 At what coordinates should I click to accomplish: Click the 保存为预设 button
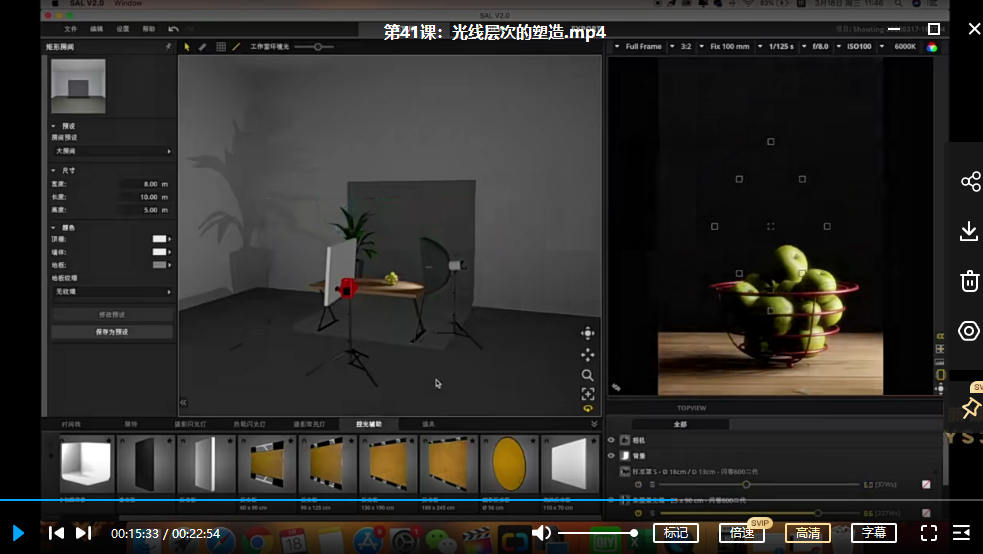111,331
